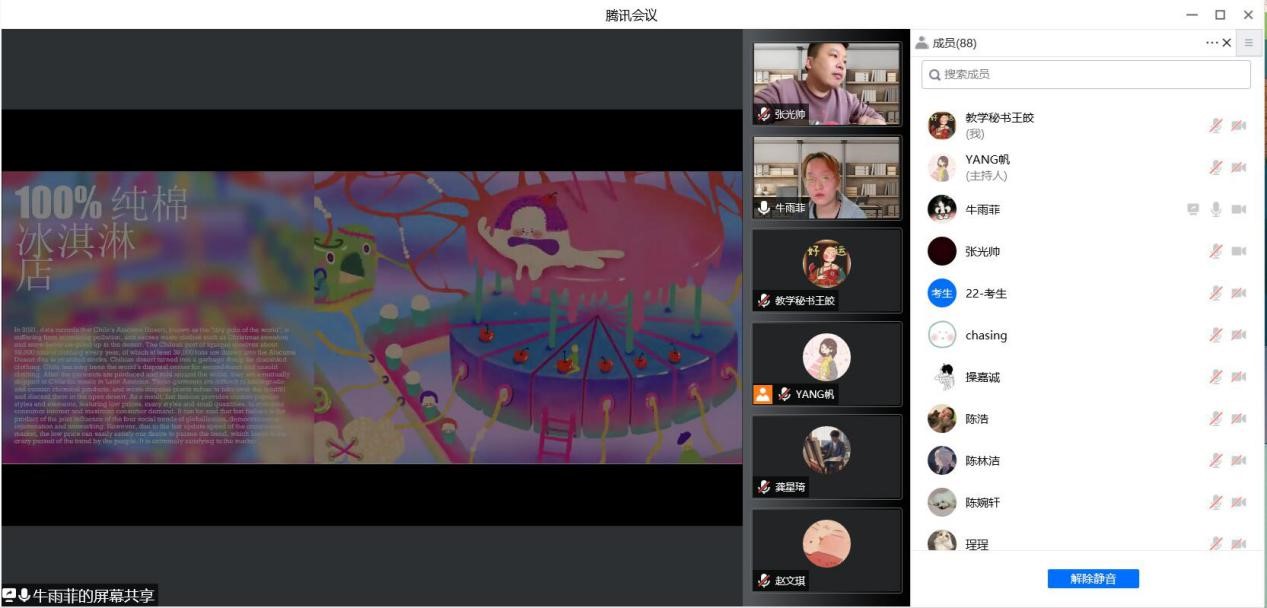The width and height of the screenshot is (1267, 608).
Task: Click the 搜索成员 search field
Action: [1086, 74]
